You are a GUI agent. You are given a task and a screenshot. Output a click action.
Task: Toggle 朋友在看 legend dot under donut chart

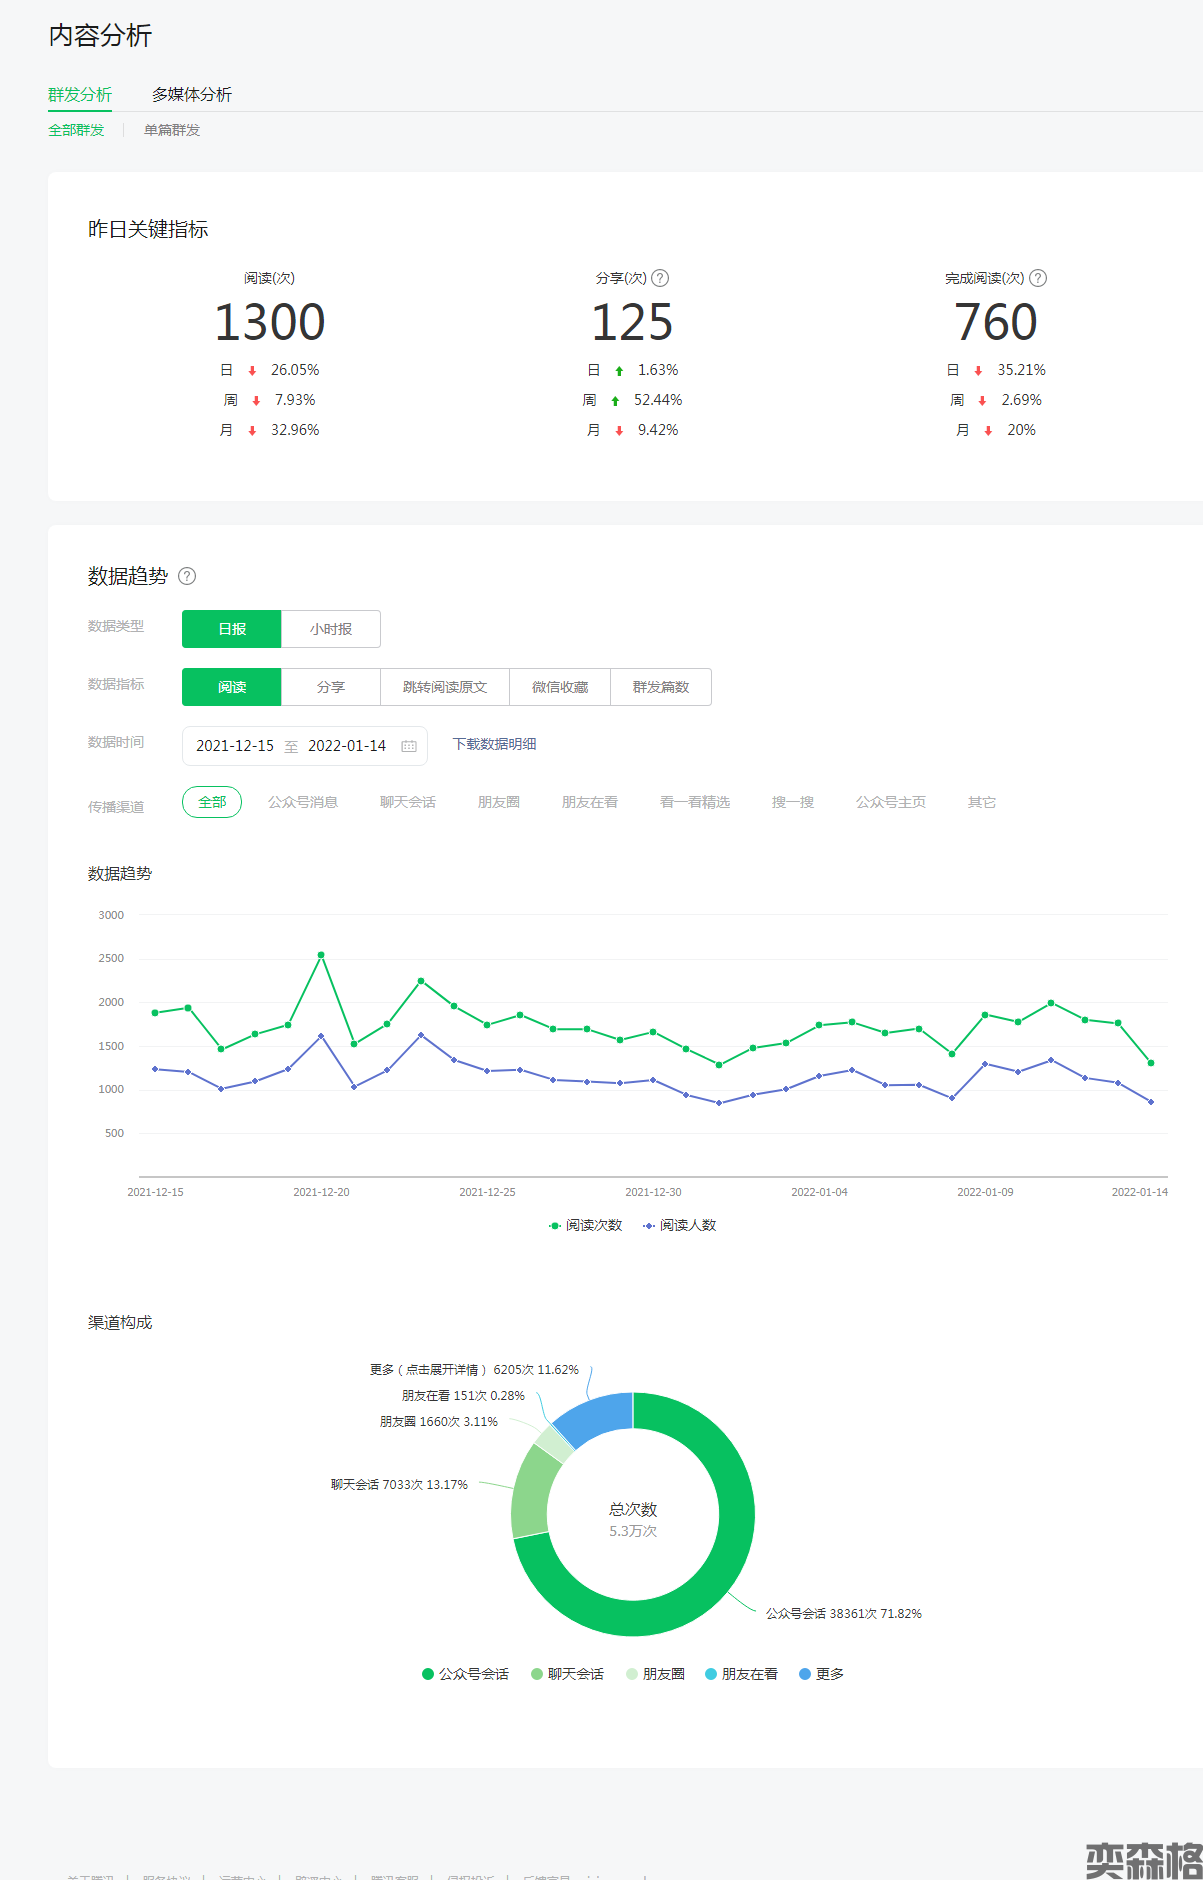click(x=711, y=1674)
